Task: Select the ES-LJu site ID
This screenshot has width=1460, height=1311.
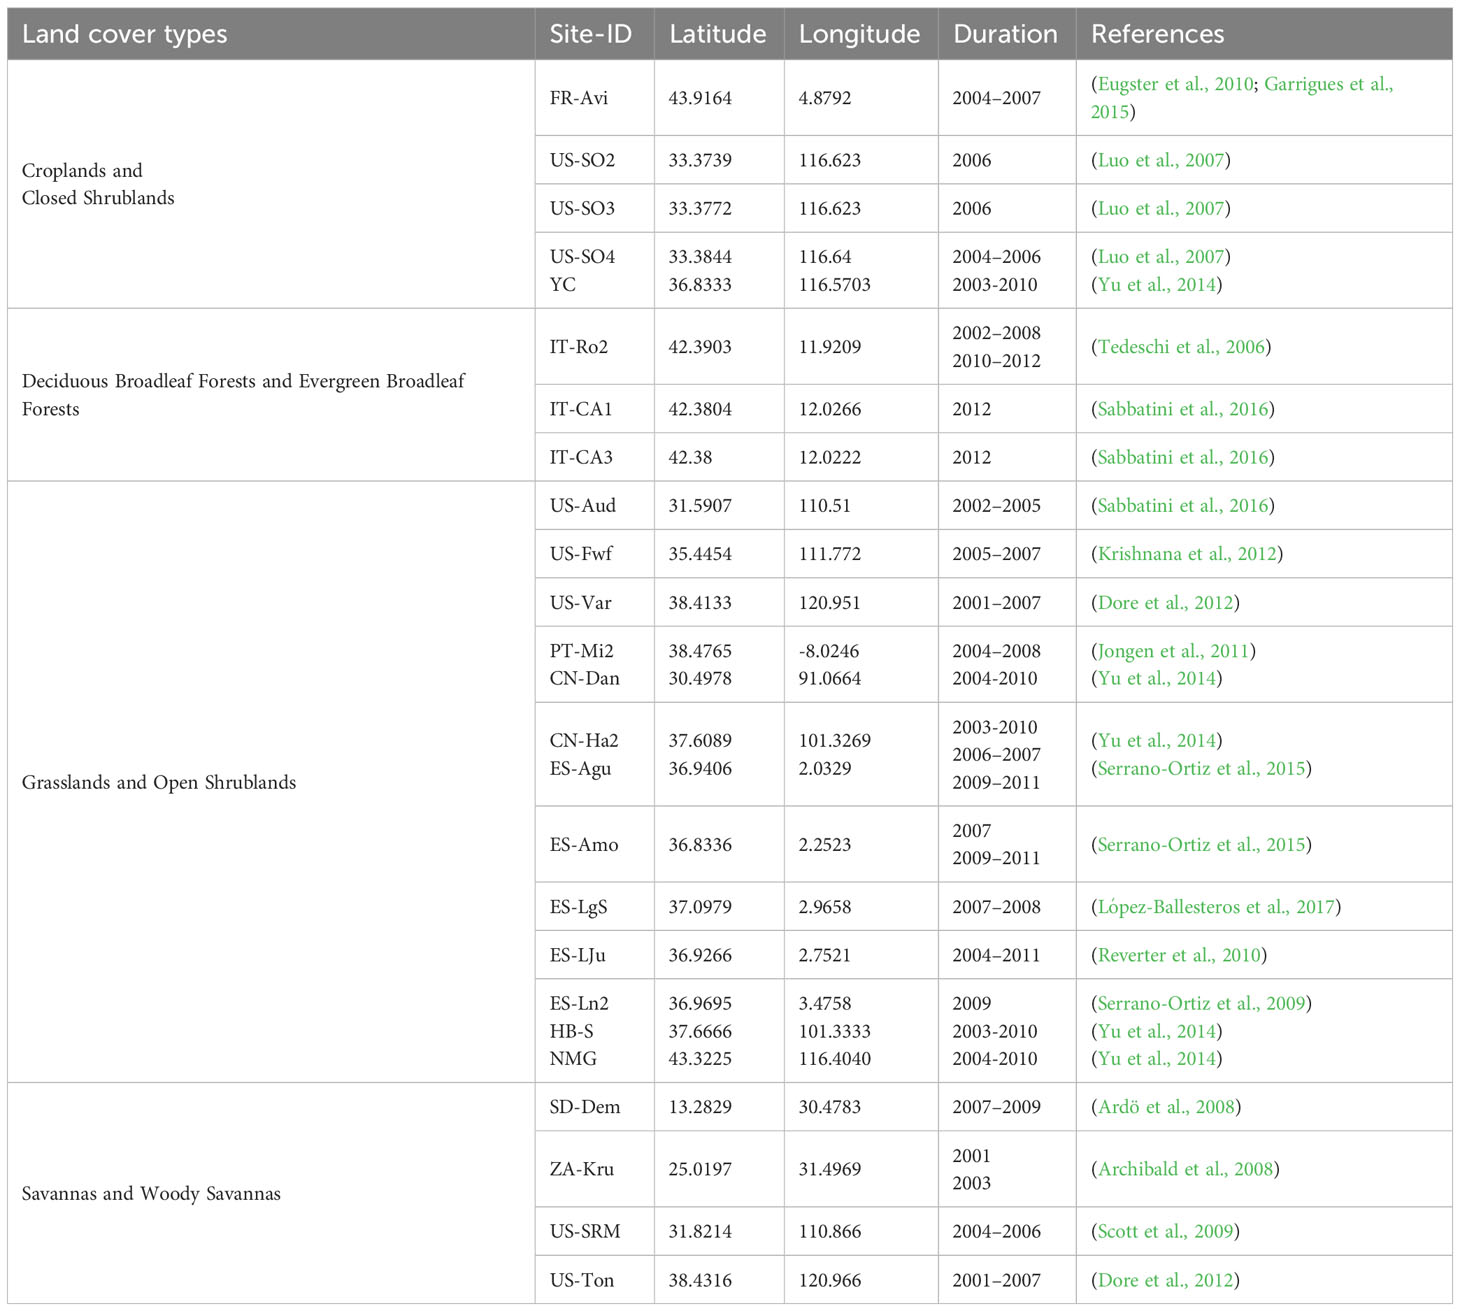Action: (x=578, y=955)
